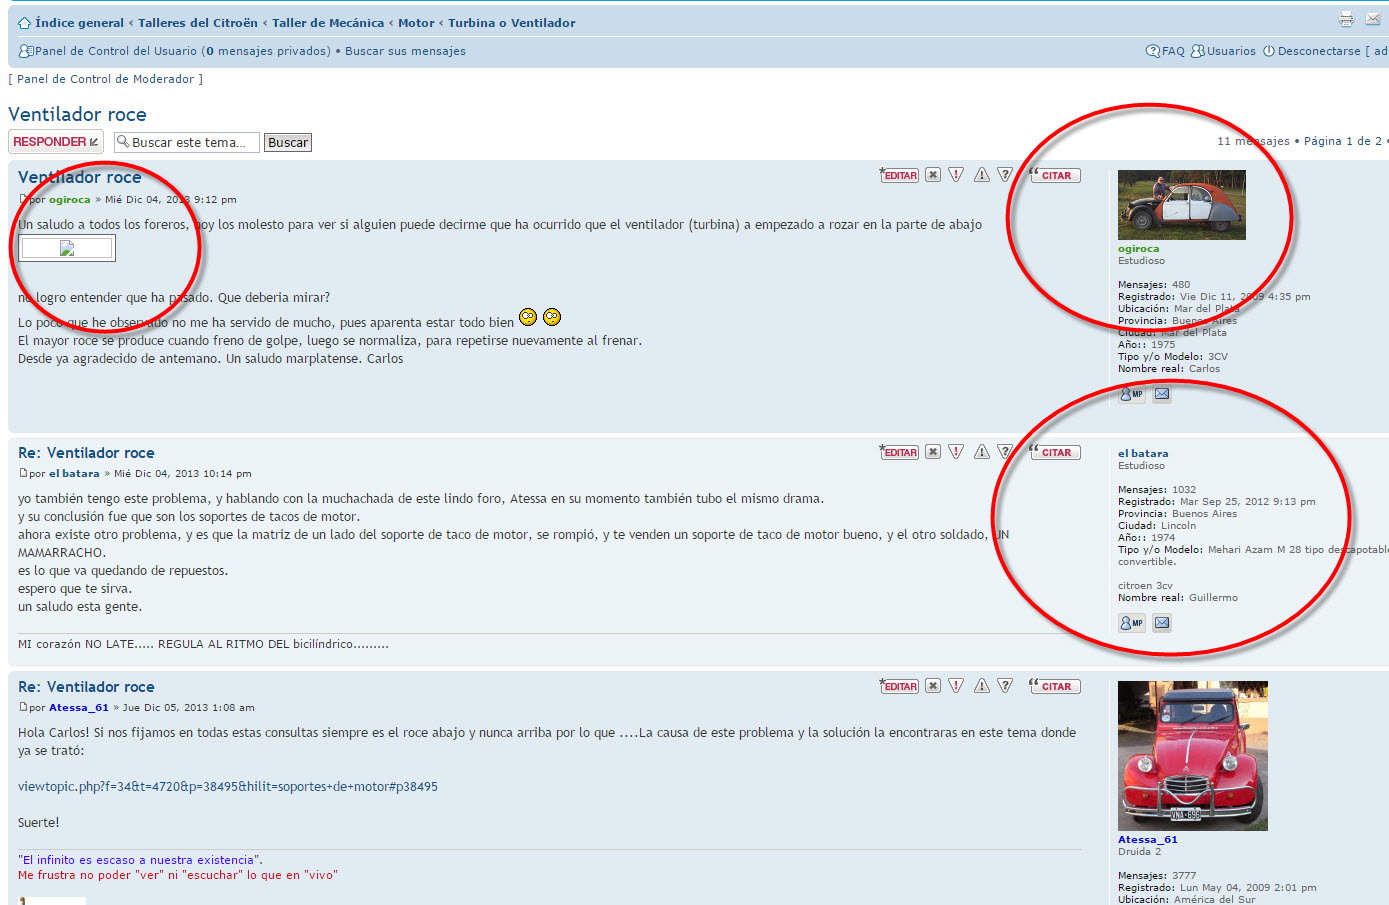The image size is (1389, 905).
Task: Send private message to ogiroca via MP icon
Action: 1131,394
